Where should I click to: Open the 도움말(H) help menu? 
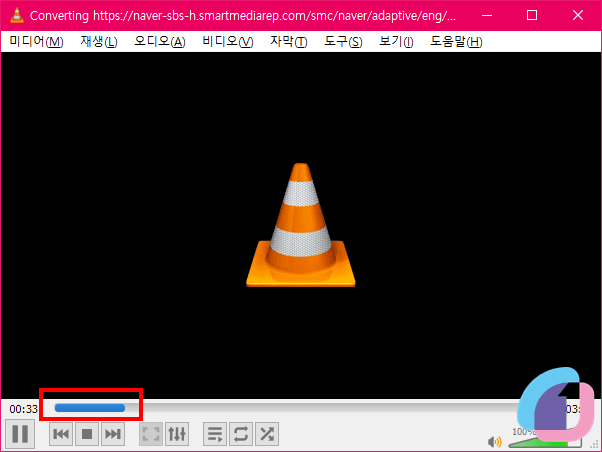[456, 41]
